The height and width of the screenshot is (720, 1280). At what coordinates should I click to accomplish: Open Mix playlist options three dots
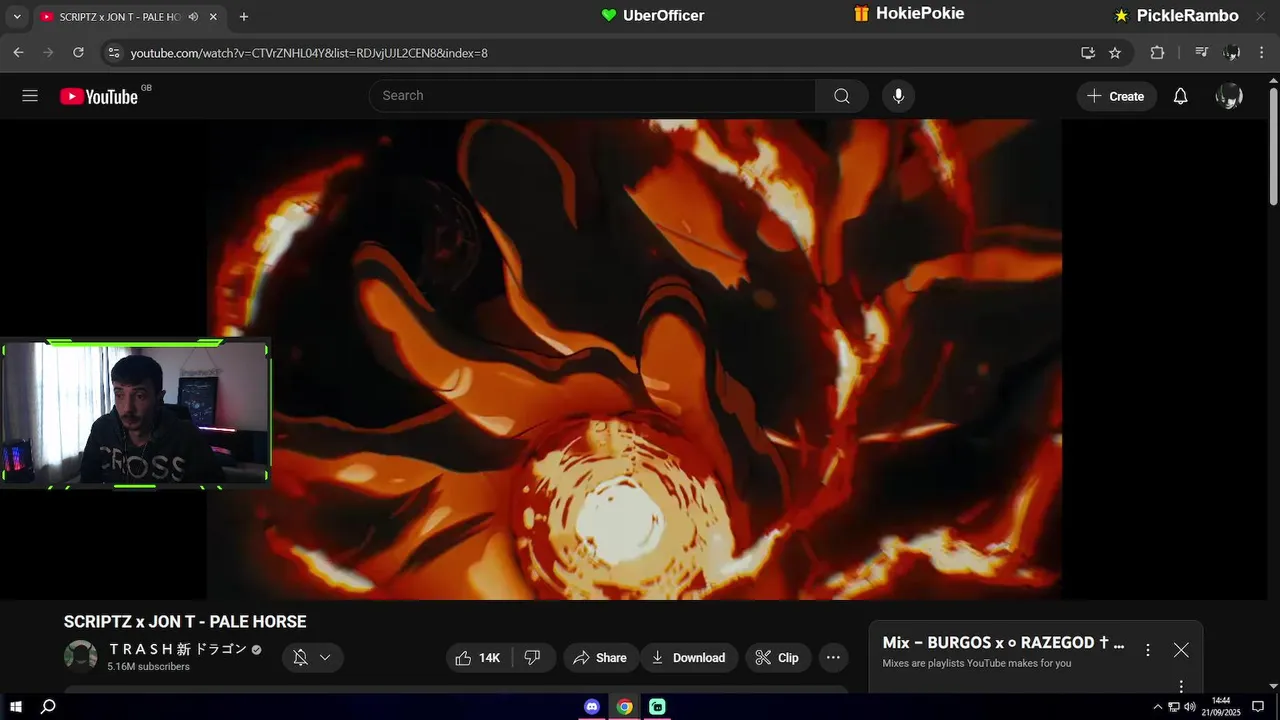[1148, 650]
